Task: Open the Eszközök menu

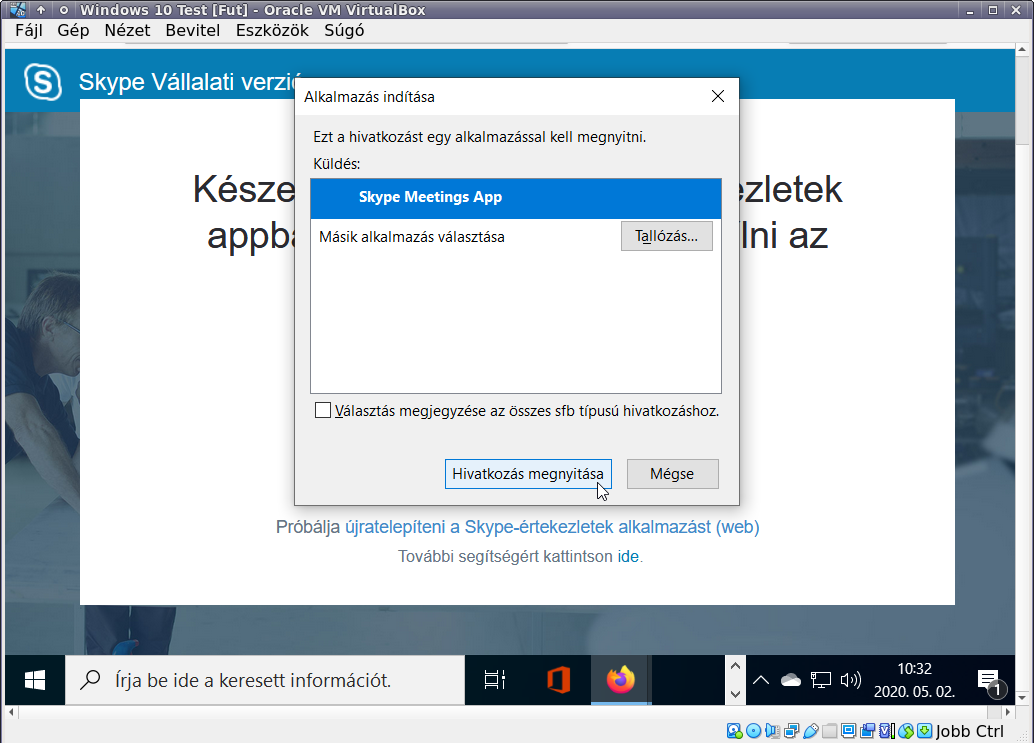Action: pos(272,30)
